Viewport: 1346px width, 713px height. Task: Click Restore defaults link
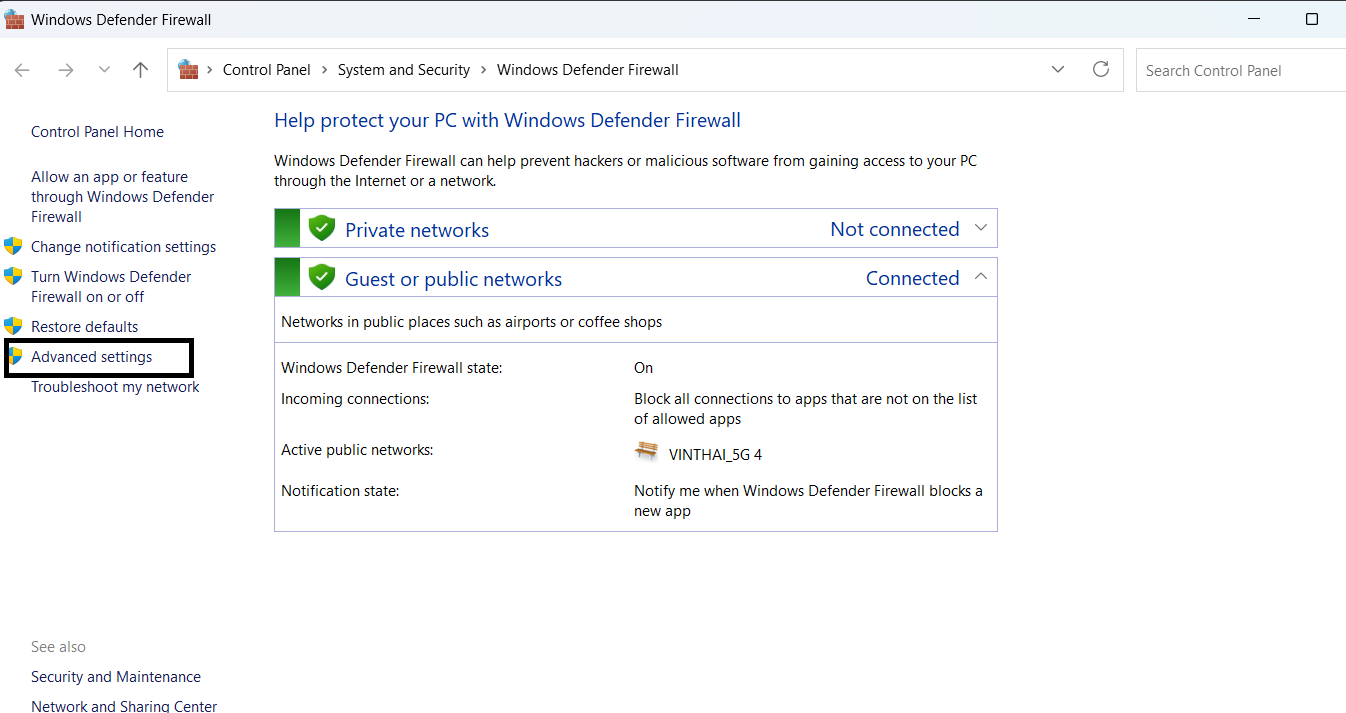coord(85,327)
